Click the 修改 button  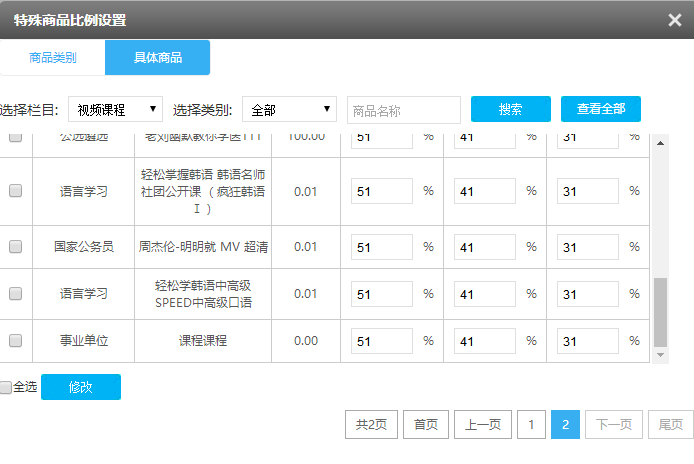click(80, 387)
